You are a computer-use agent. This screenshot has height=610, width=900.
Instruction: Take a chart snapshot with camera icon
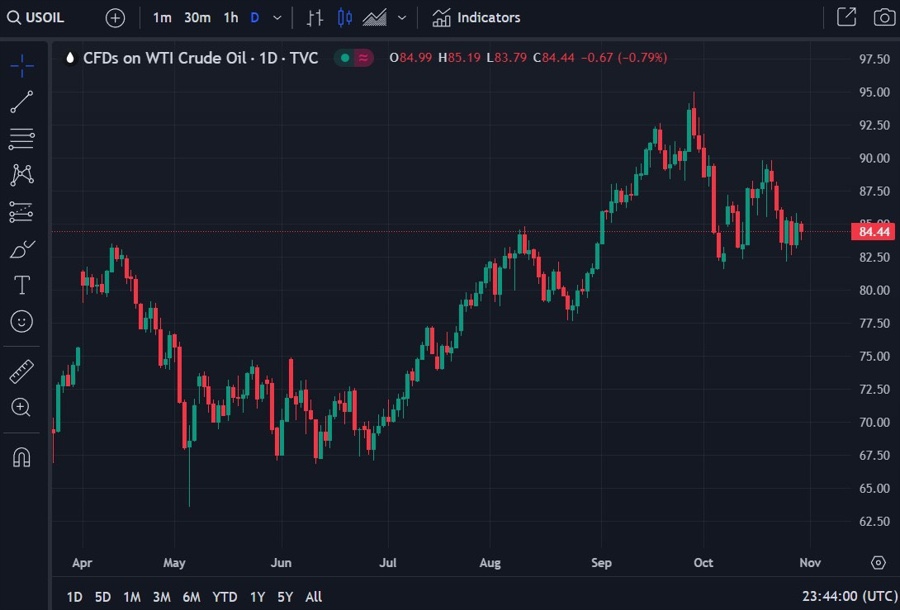point(884,17)
